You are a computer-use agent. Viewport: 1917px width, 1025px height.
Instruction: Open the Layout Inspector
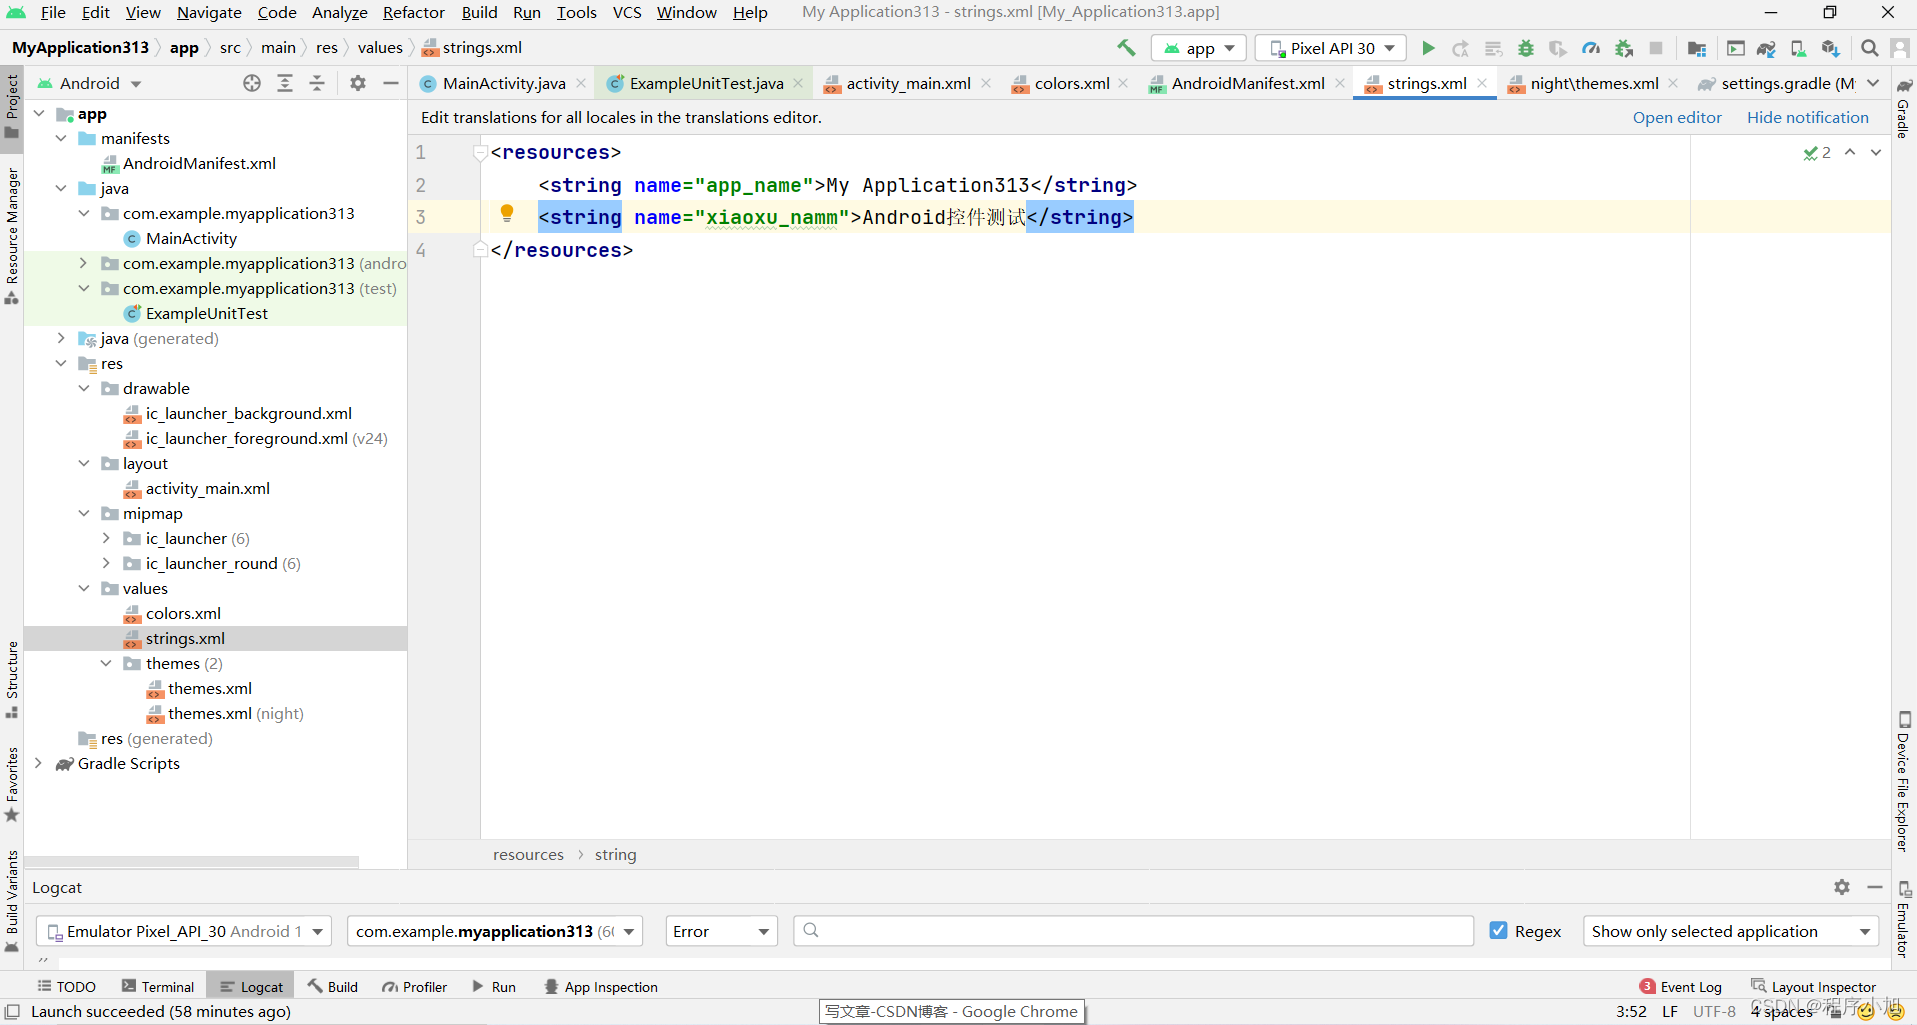pyautogui.click(x=1814, y=986)
